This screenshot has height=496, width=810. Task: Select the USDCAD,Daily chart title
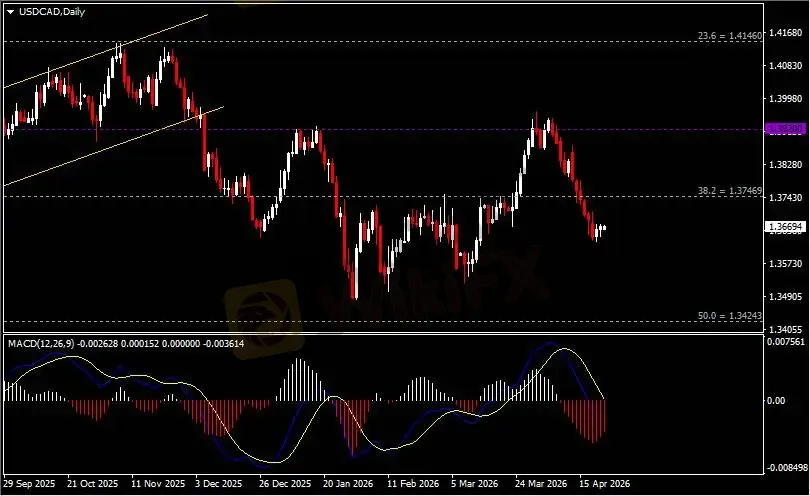click(52, 11)
